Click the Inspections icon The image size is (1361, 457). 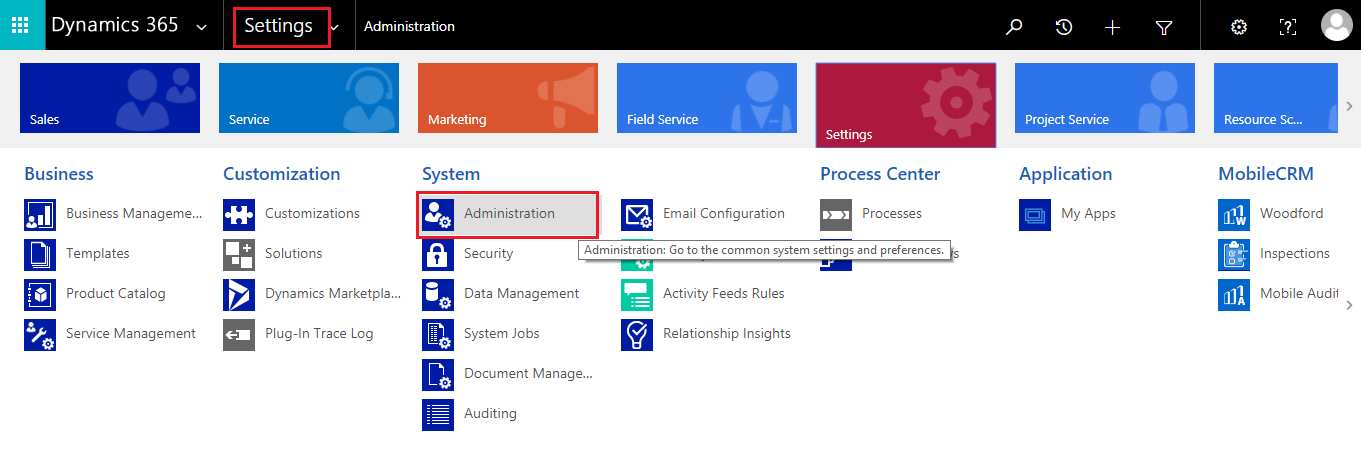click(1234, 254)
